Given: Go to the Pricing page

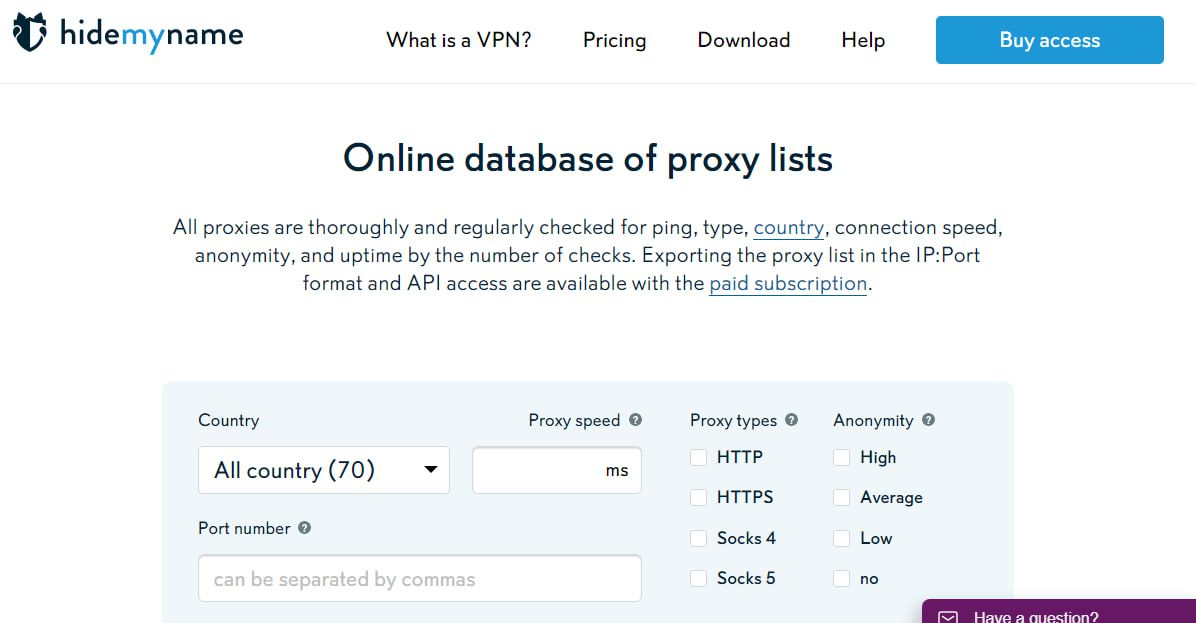Looking at the screenshot, I should (614, 40).
